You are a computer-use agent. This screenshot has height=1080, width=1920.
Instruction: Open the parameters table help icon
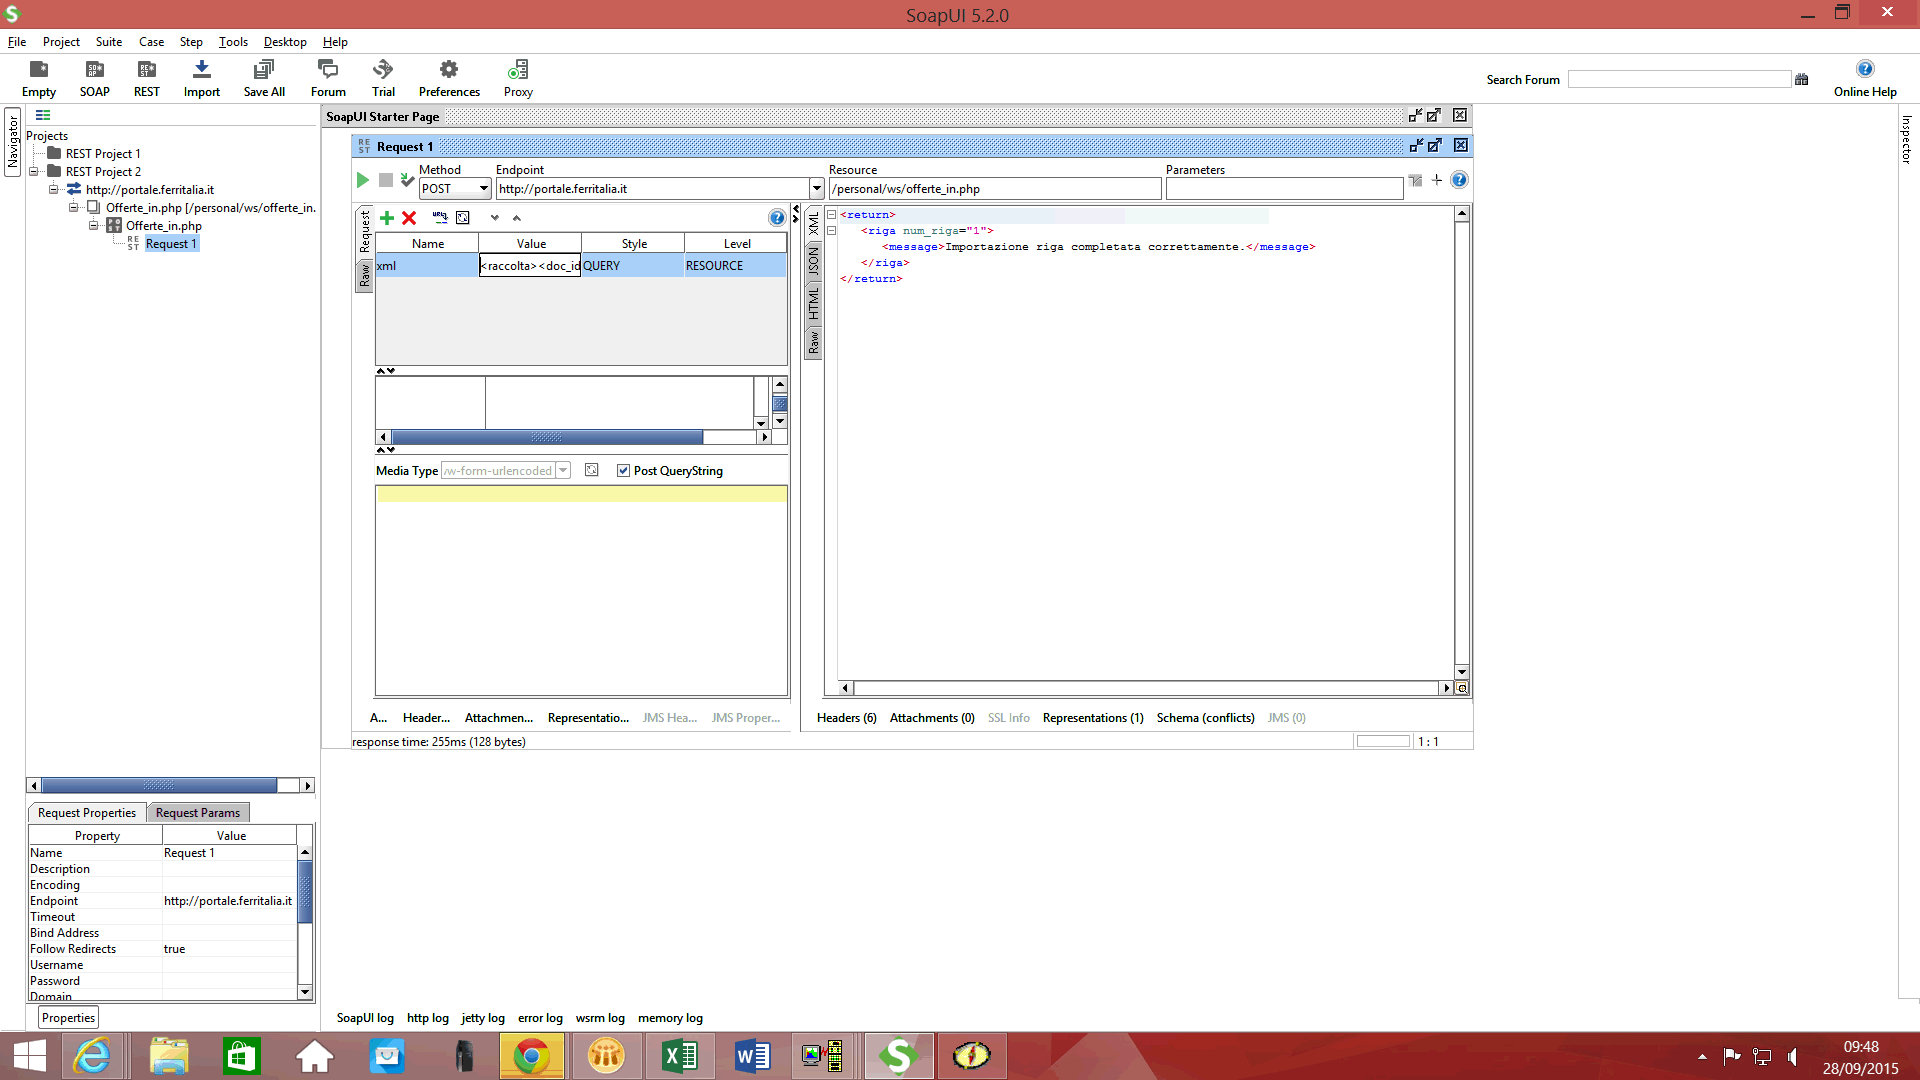point(777,218)
